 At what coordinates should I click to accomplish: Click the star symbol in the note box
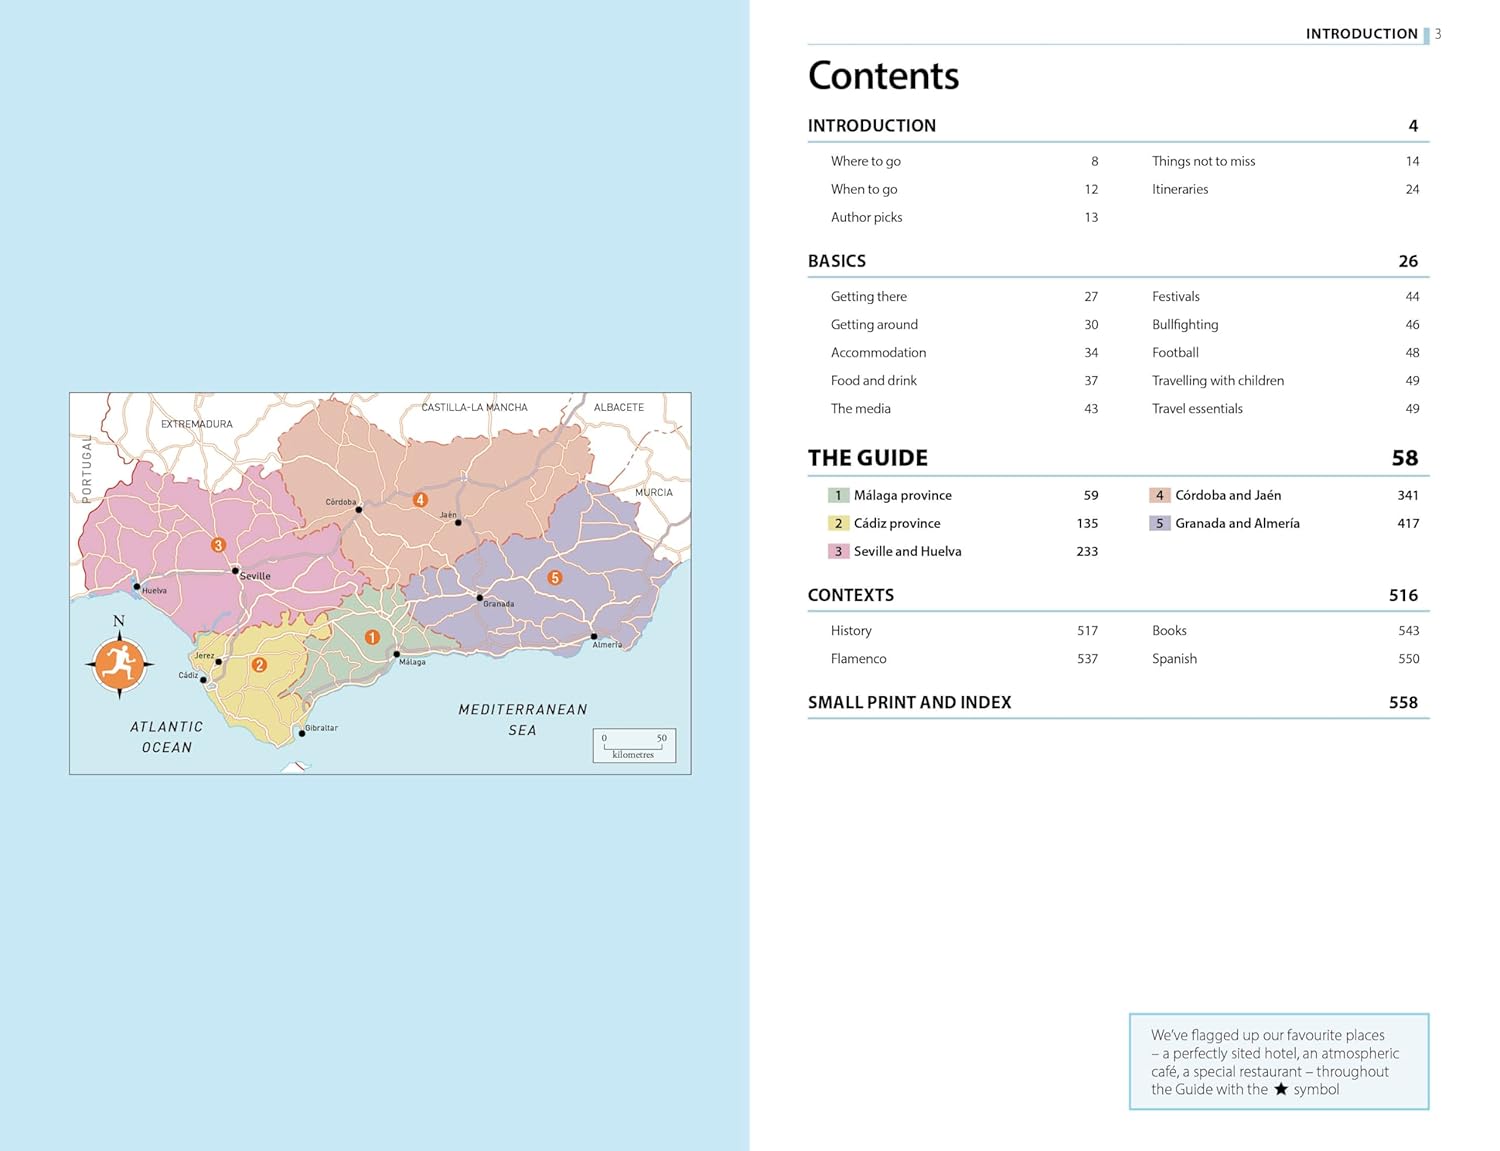point(1280,1089)
